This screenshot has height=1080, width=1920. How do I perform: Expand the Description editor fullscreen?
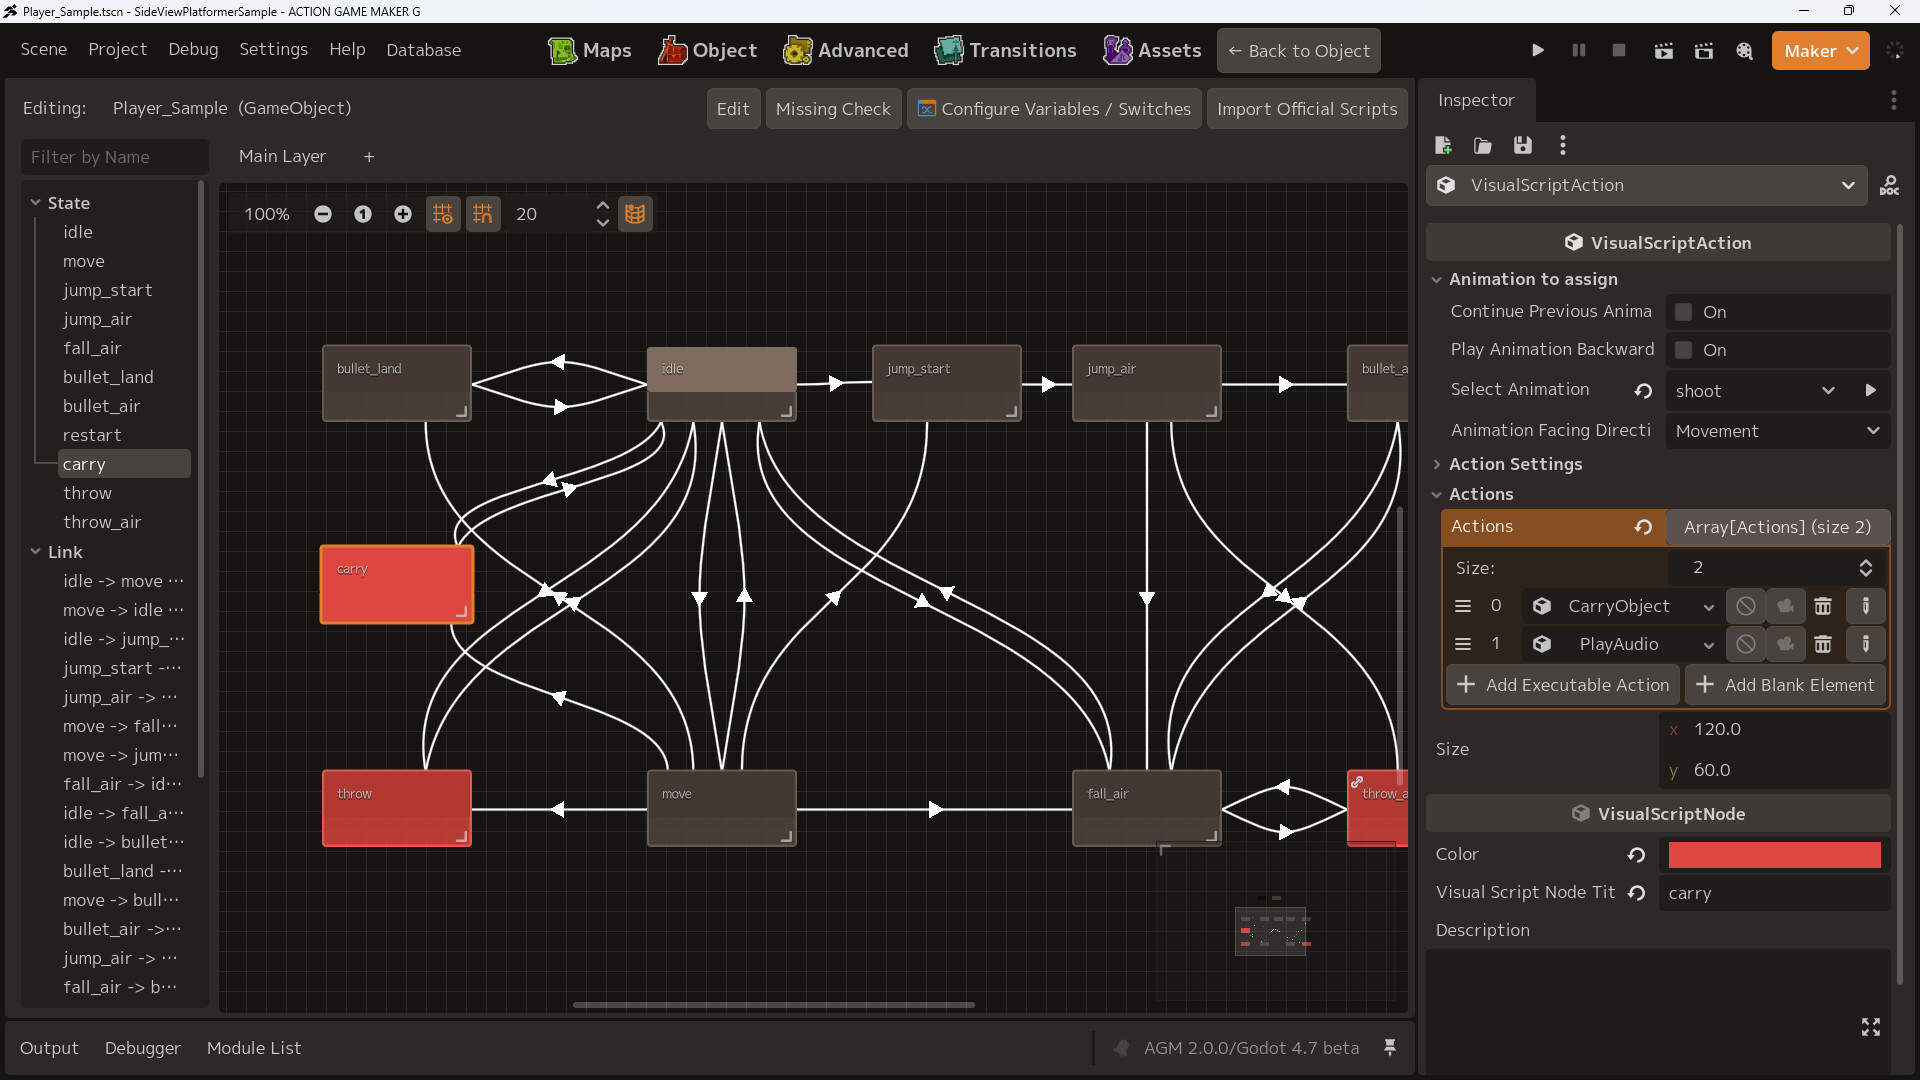click(1871, 1027)
